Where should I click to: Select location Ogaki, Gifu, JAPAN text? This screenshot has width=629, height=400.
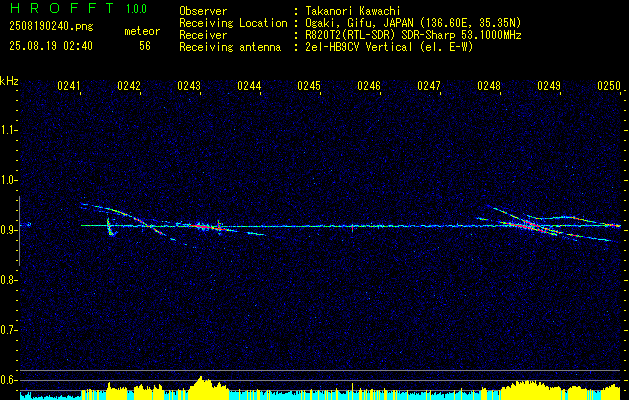[413, 23]
